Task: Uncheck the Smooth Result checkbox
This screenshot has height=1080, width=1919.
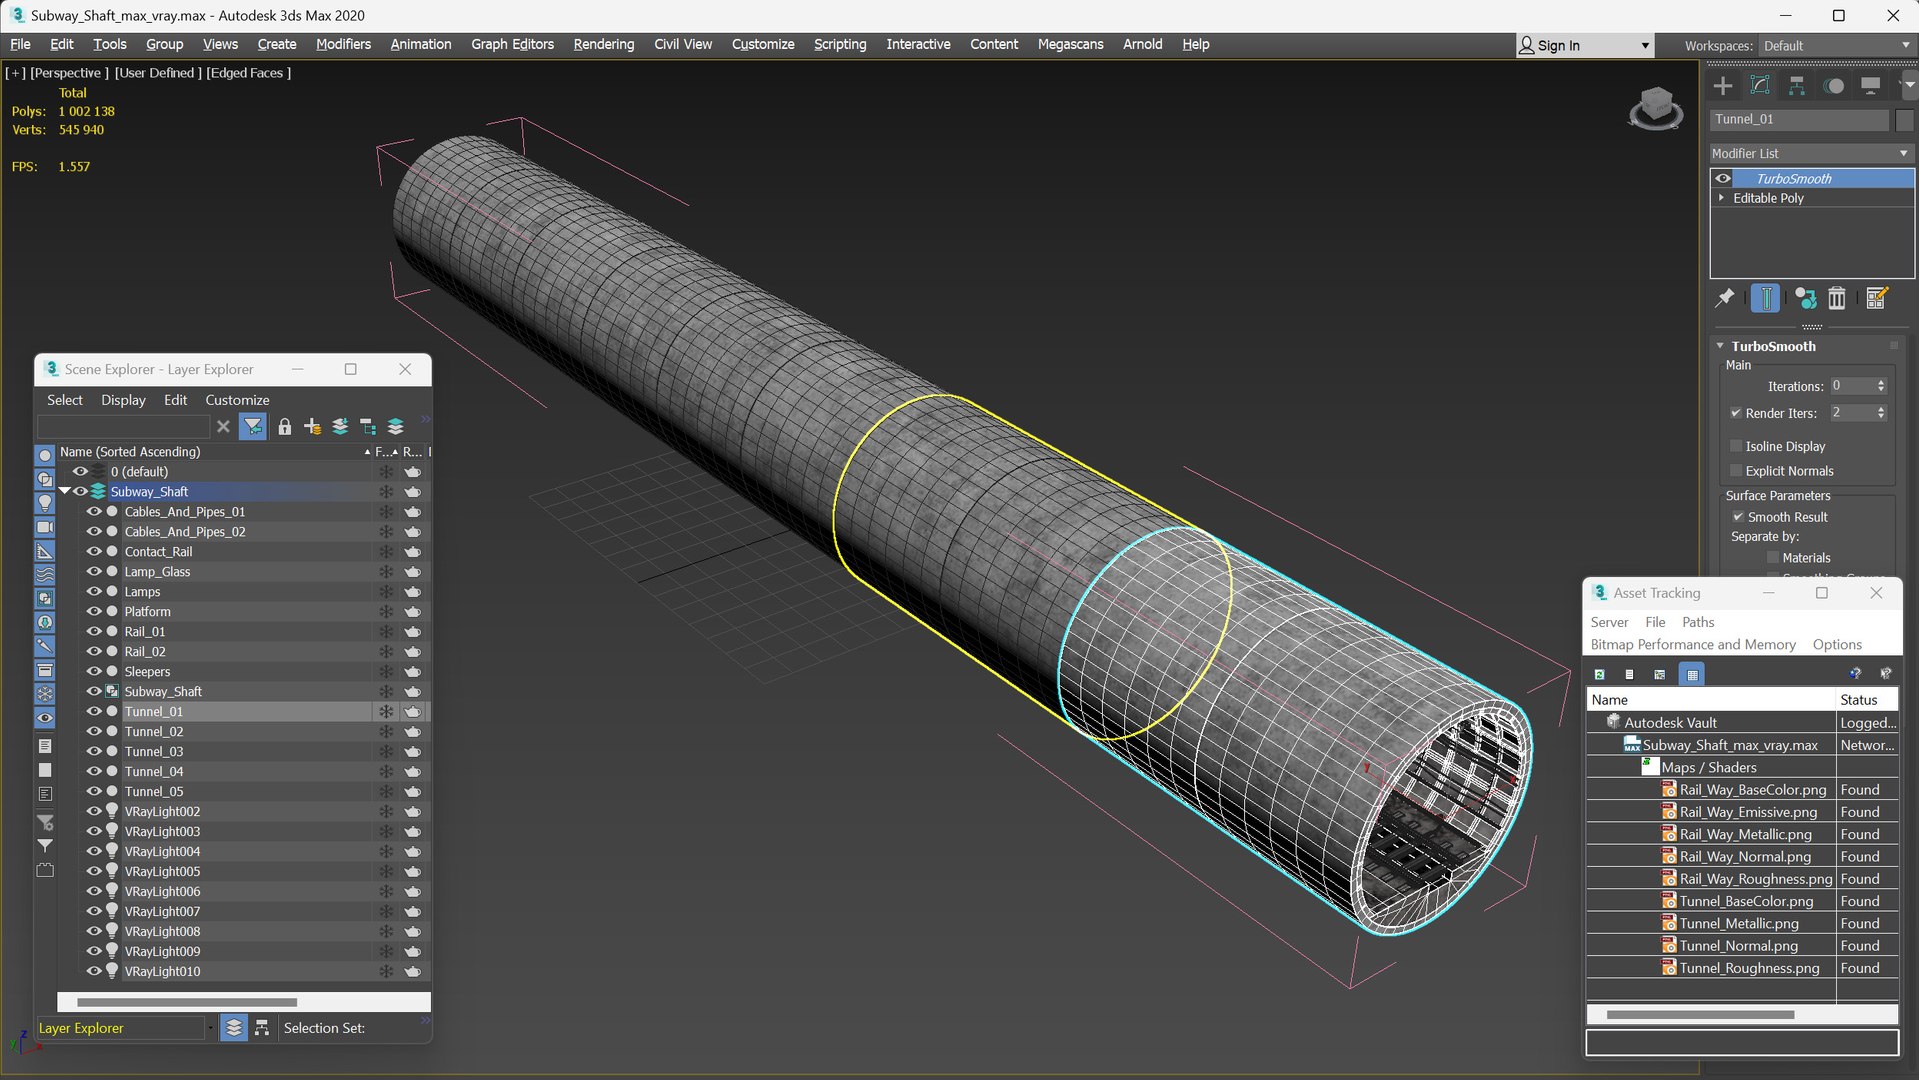Action: click(x=1738, y=517)
